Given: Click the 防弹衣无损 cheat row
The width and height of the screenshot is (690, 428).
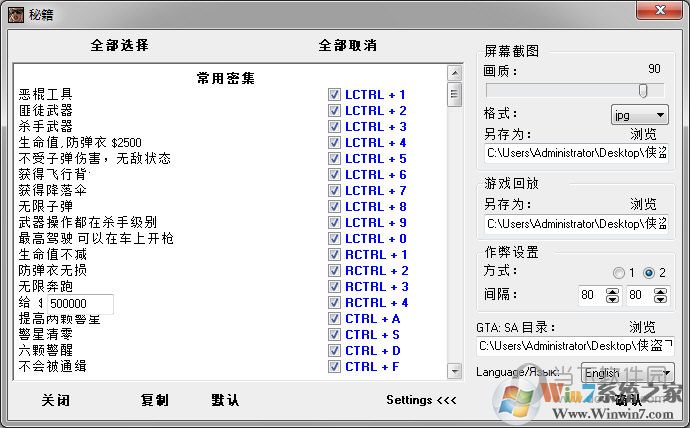Looking at the screenshot, I should (x=52, y=270).
